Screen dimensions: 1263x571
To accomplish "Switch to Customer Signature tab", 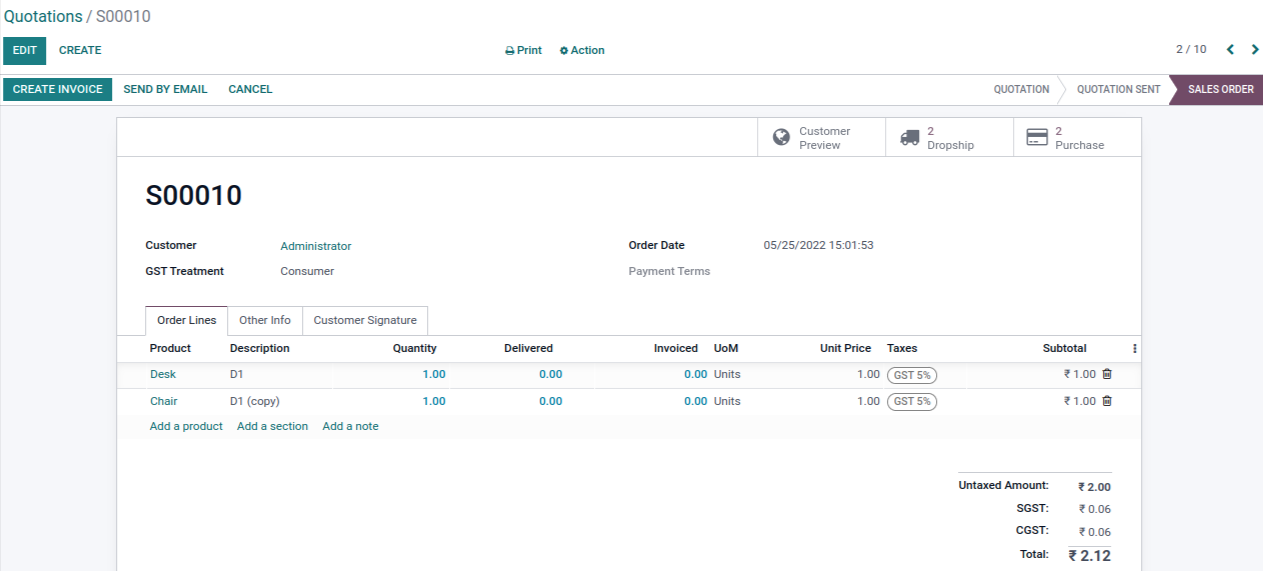I will 365,320.
